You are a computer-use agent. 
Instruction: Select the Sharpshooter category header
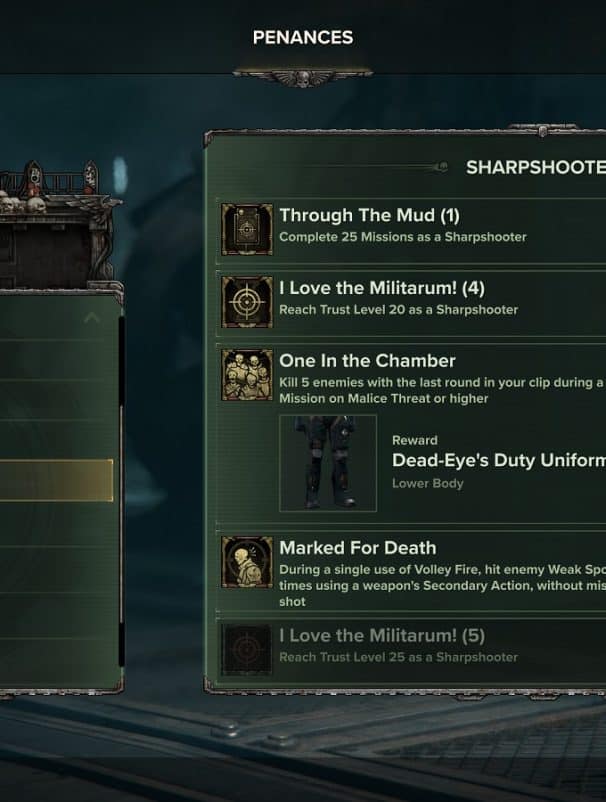pyautogui.click(x=536, y=167)
